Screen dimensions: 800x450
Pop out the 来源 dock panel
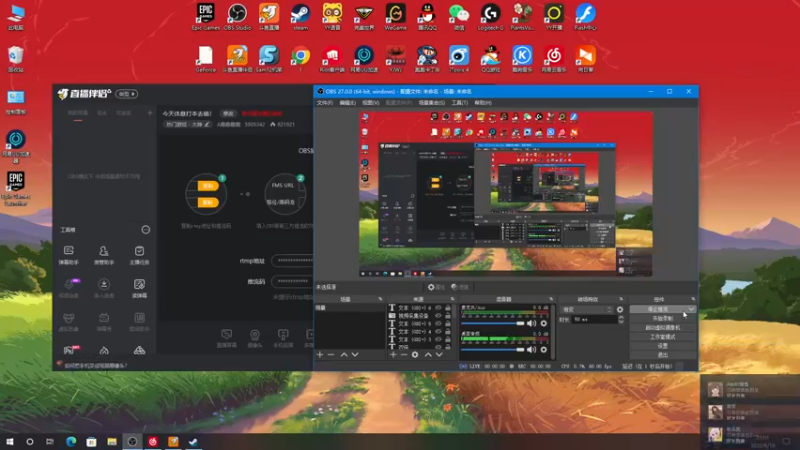click(452, 299)
